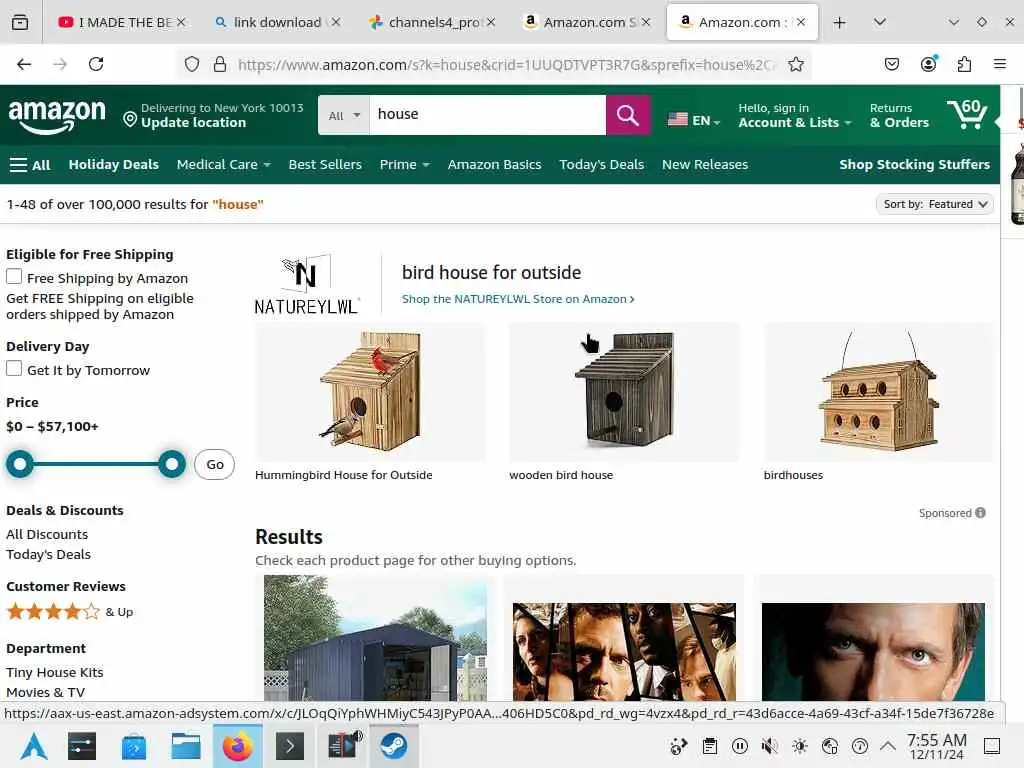The width and height of the screenshot is (1024, 768).
Task: Click the muted volume tray icon
Action: point(769,746)
